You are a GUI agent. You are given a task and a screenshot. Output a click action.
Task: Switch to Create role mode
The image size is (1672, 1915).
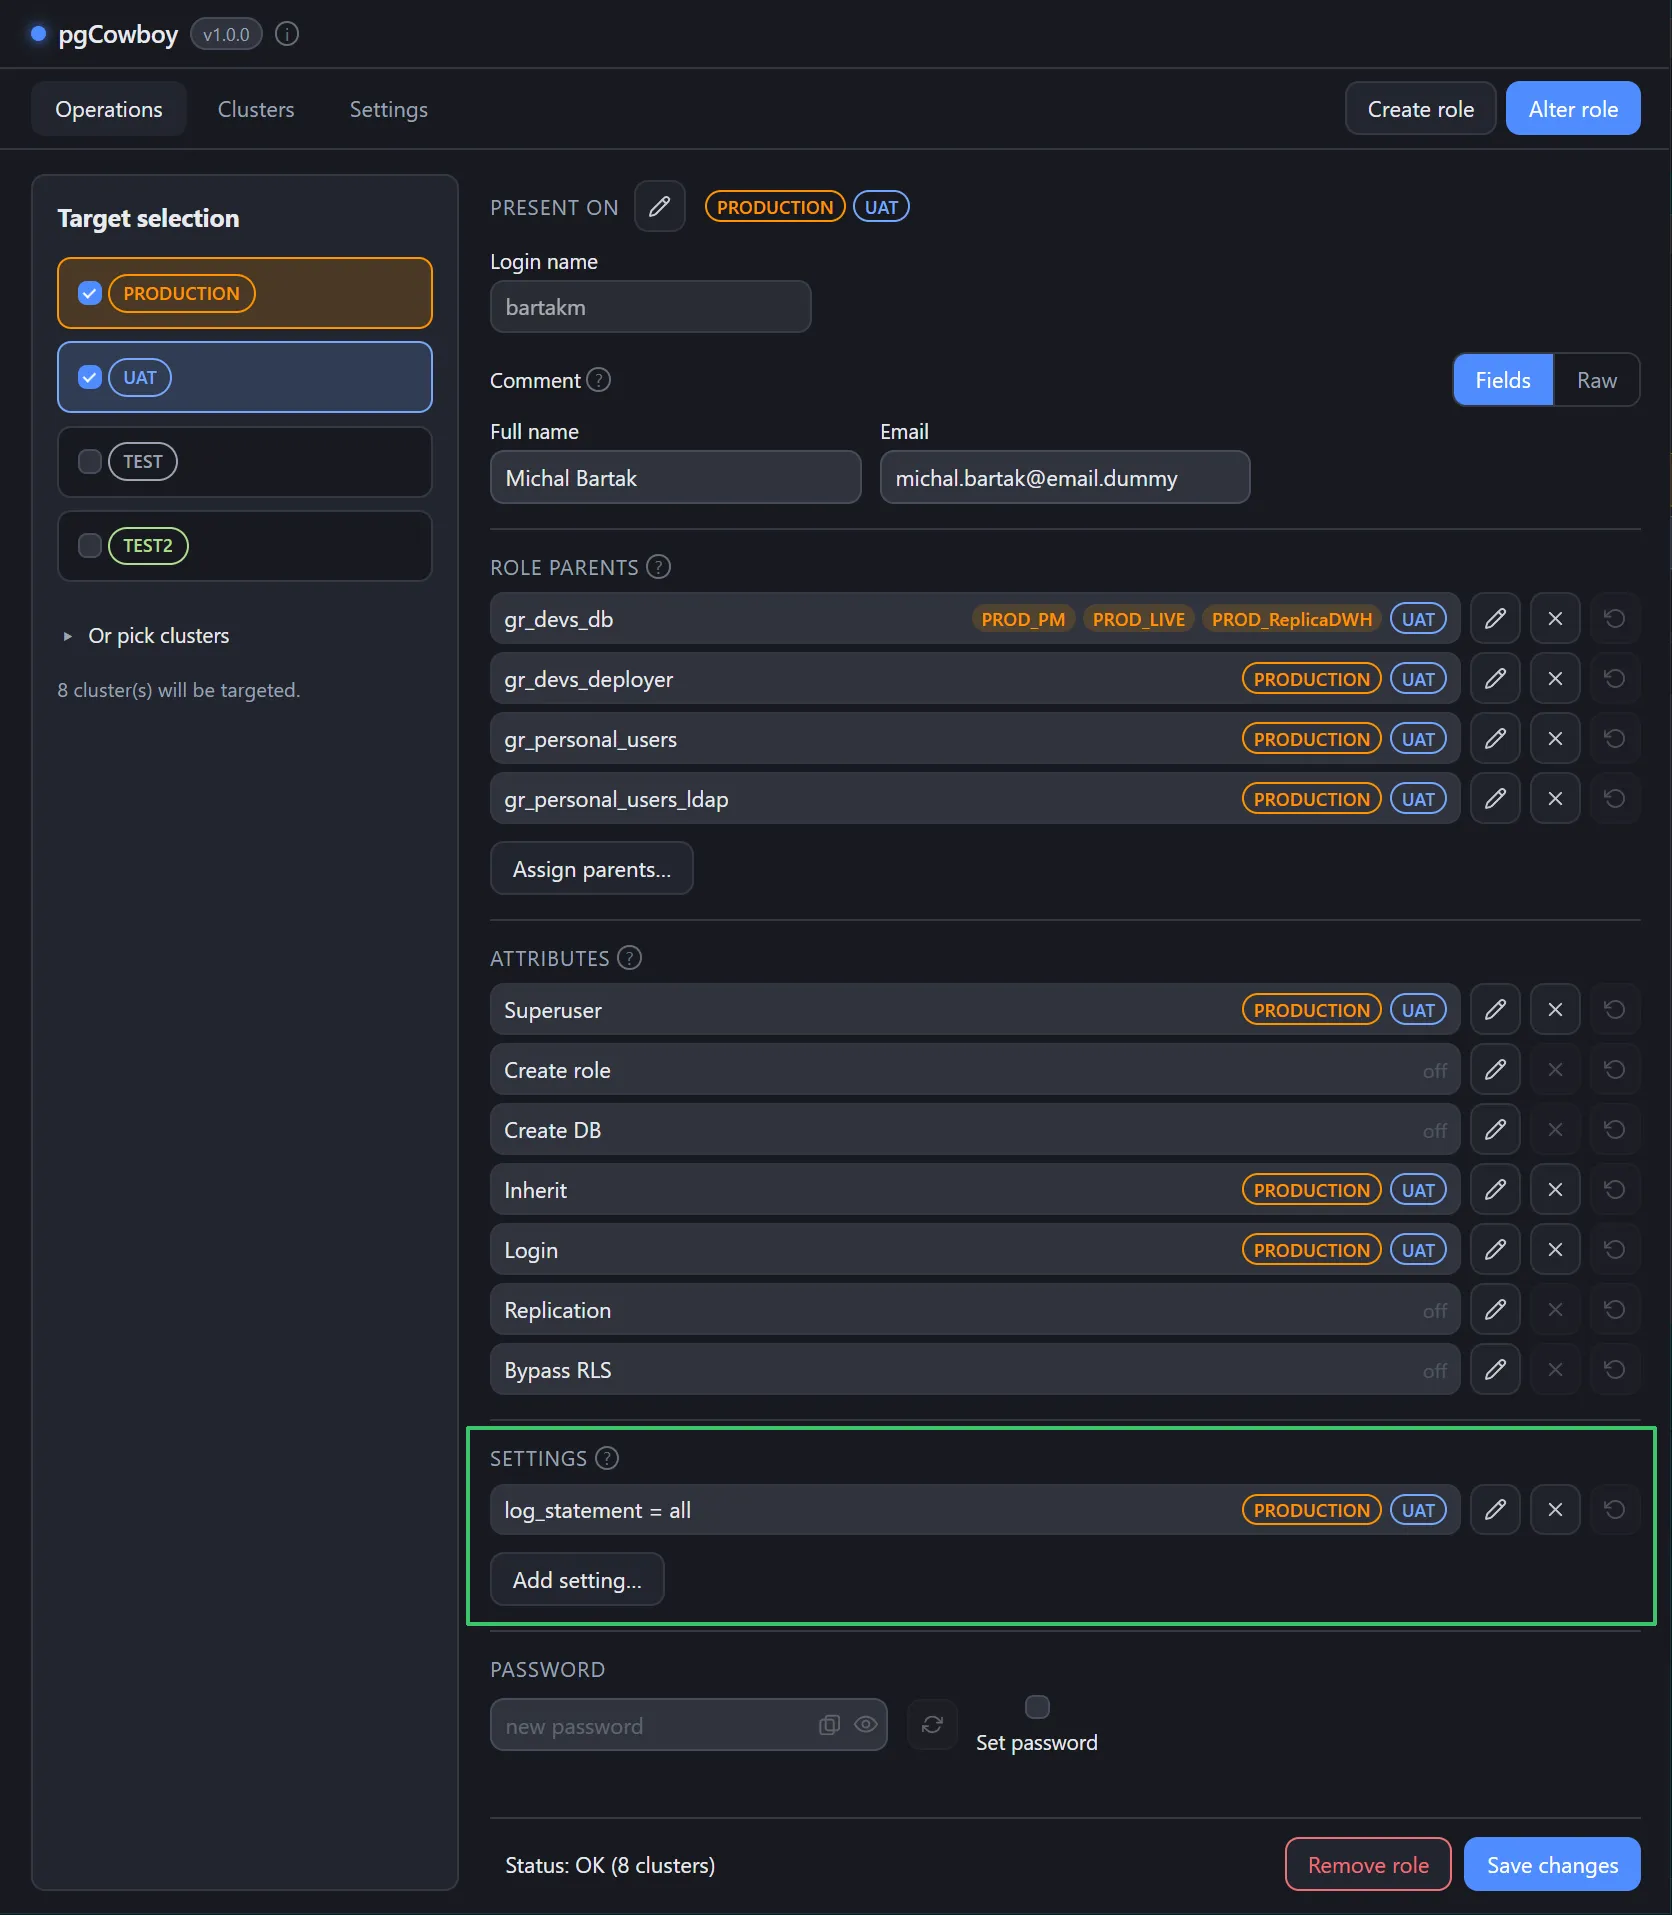[1421, 109]
